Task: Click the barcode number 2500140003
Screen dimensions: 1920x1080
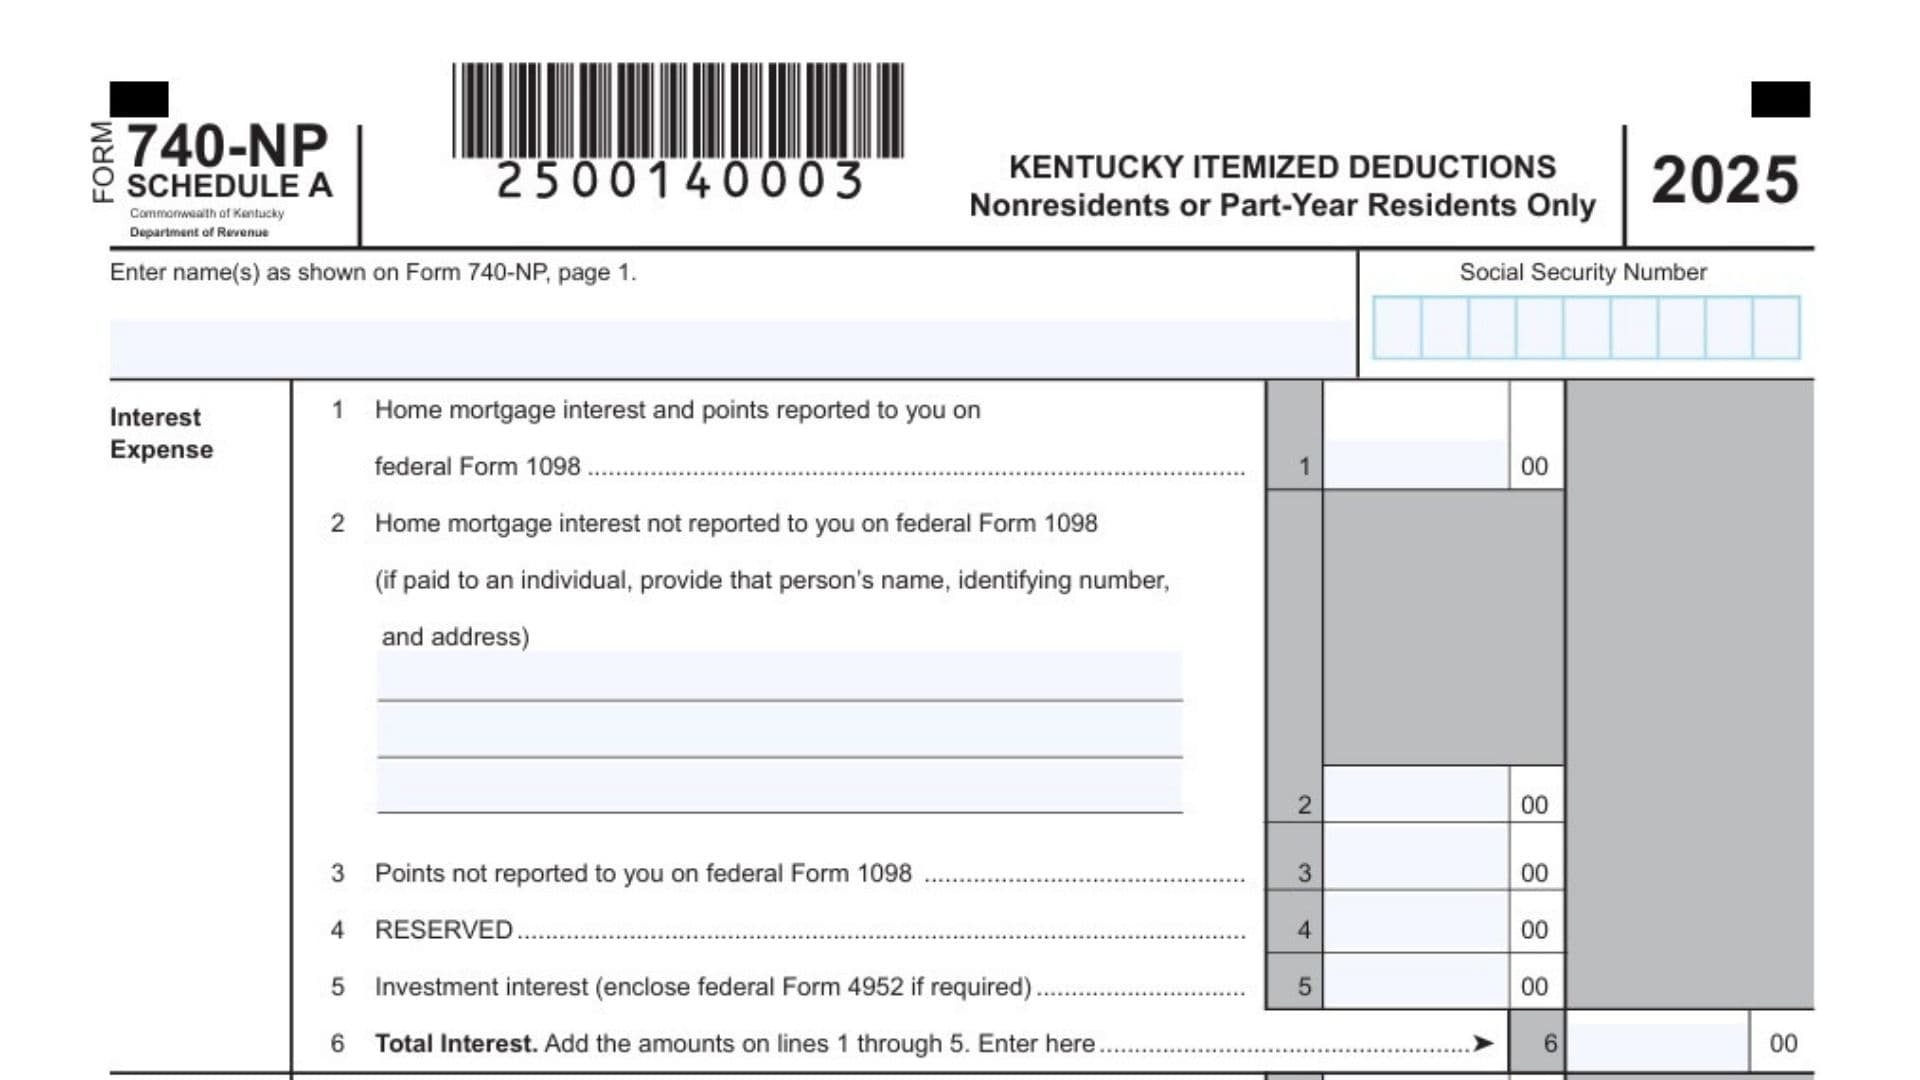Action: [679, 182]
